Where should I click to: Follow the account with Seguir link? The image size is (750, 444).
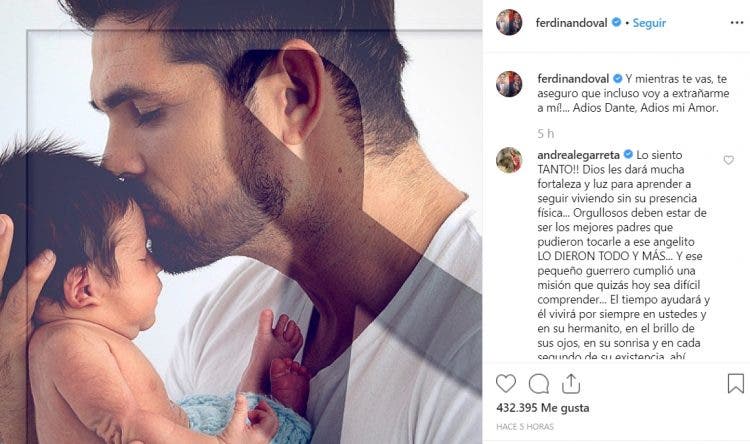(649, 23)
